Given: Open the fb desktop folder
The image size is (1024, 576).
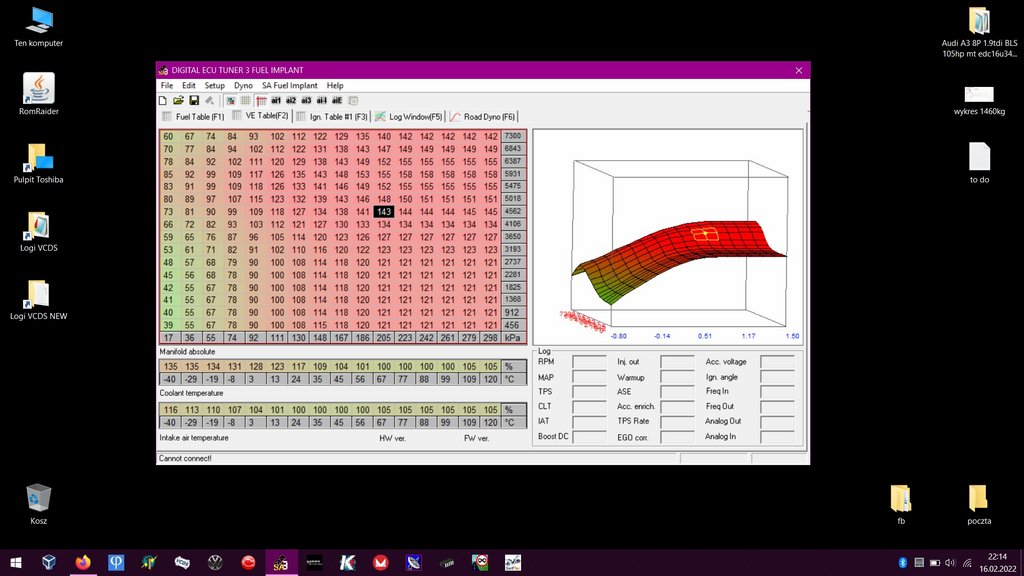Looking at the screenshot, I should click(901, 505).
